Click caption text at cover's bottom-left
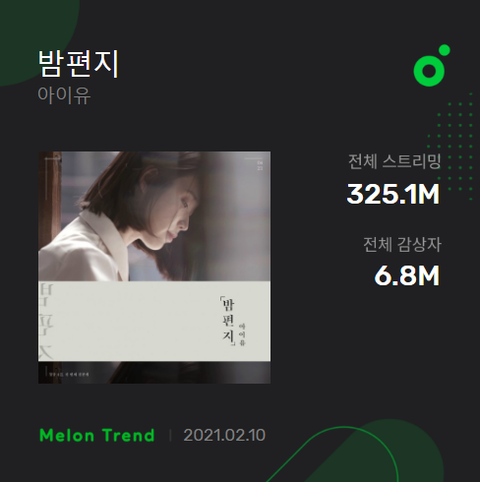The image size is (480, 482). tap(69, 374)
